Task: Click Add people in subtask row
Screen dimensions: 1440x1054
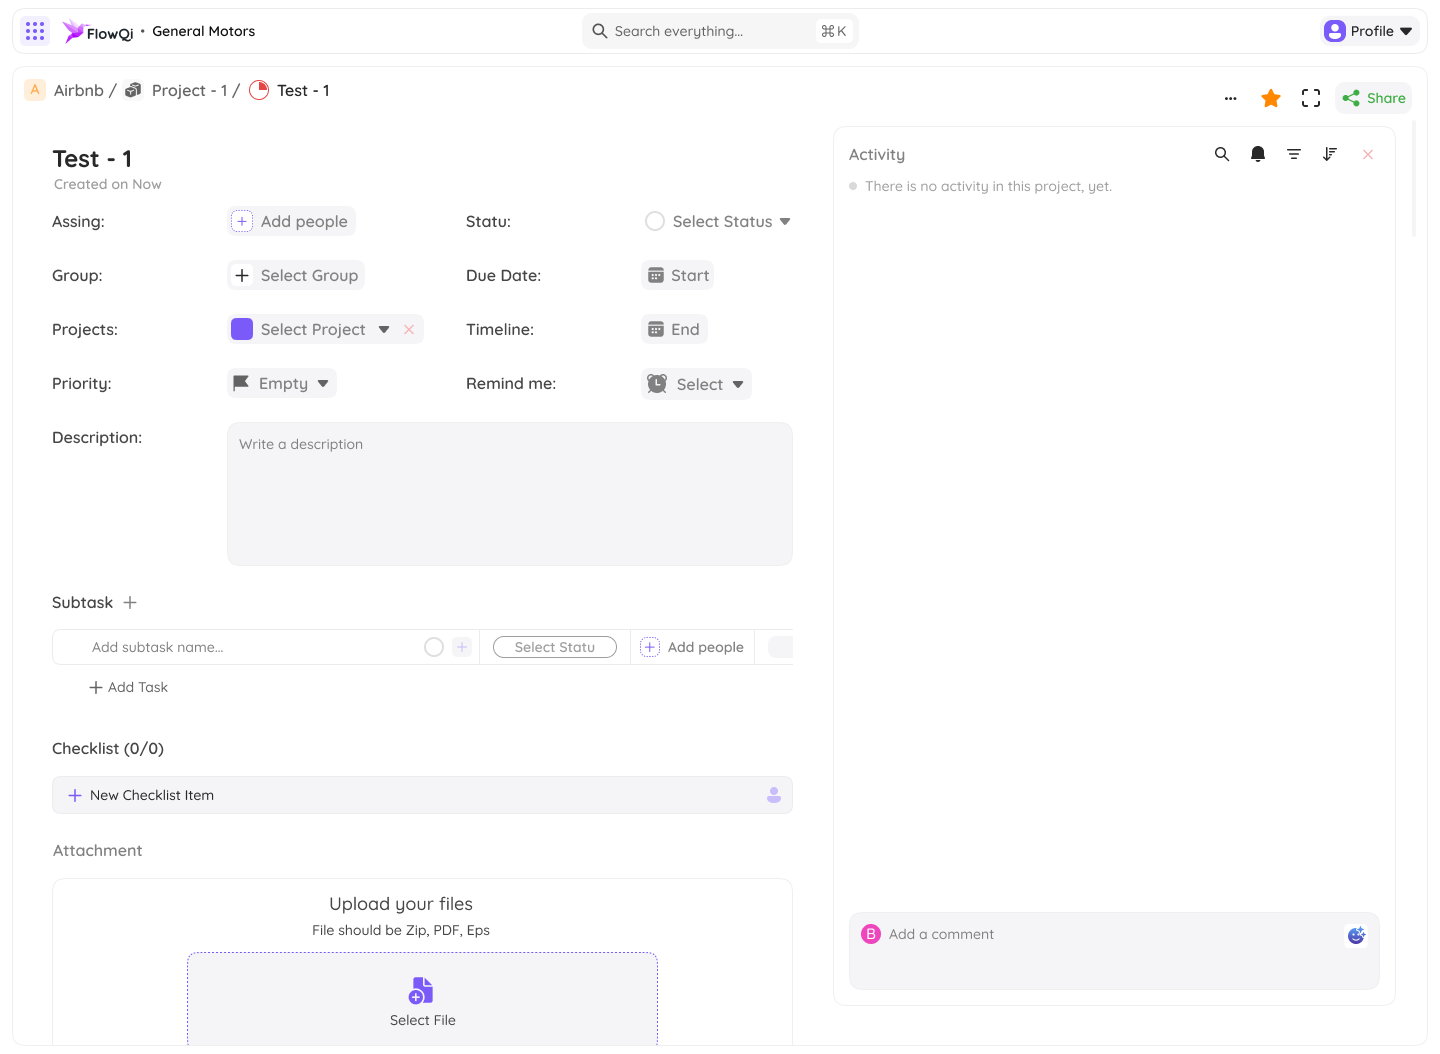Action: (692, 647)
